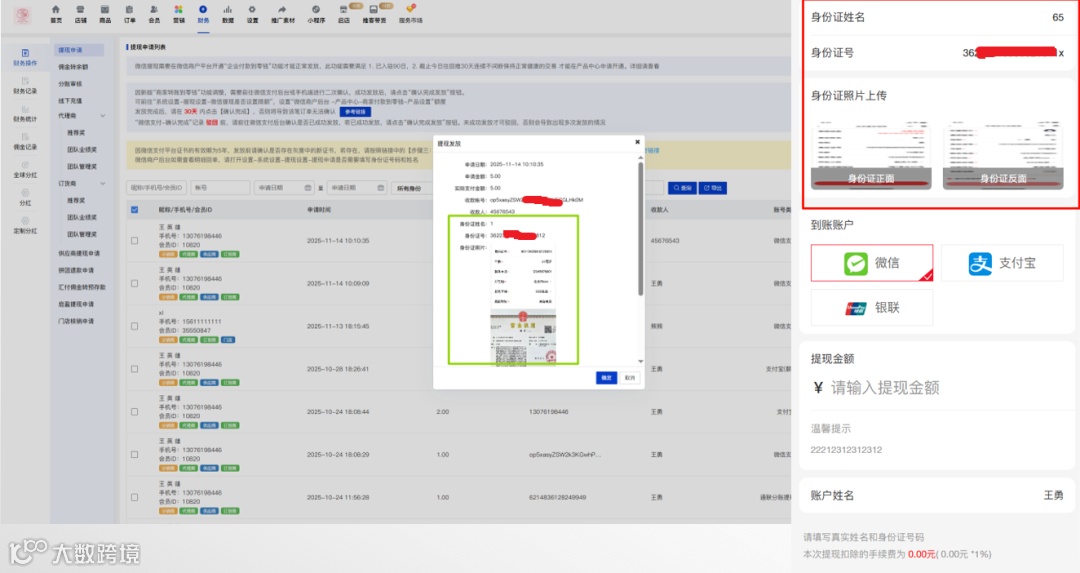Click the 身份证反面 ID back upload thumbnail
The width and height of the screenshot is (1080, 573).
(1003, 155)
